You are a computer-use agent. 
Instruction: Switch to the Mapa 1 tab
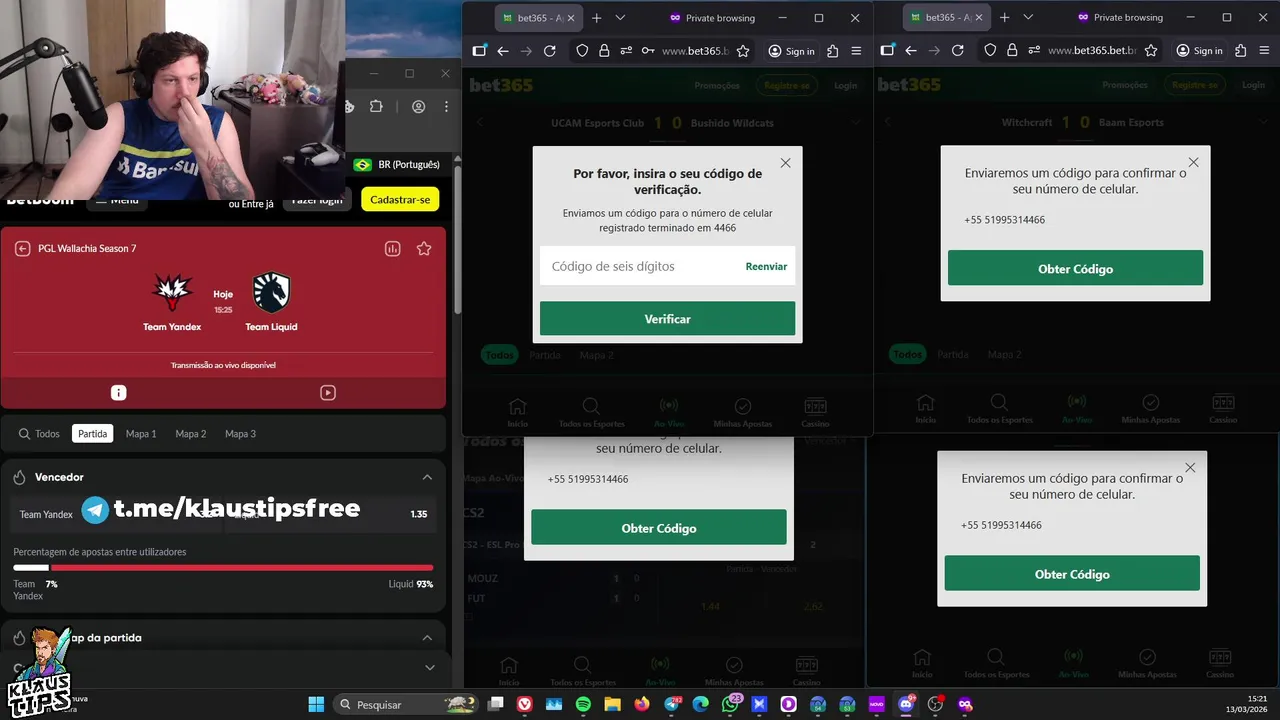(141, 434)
